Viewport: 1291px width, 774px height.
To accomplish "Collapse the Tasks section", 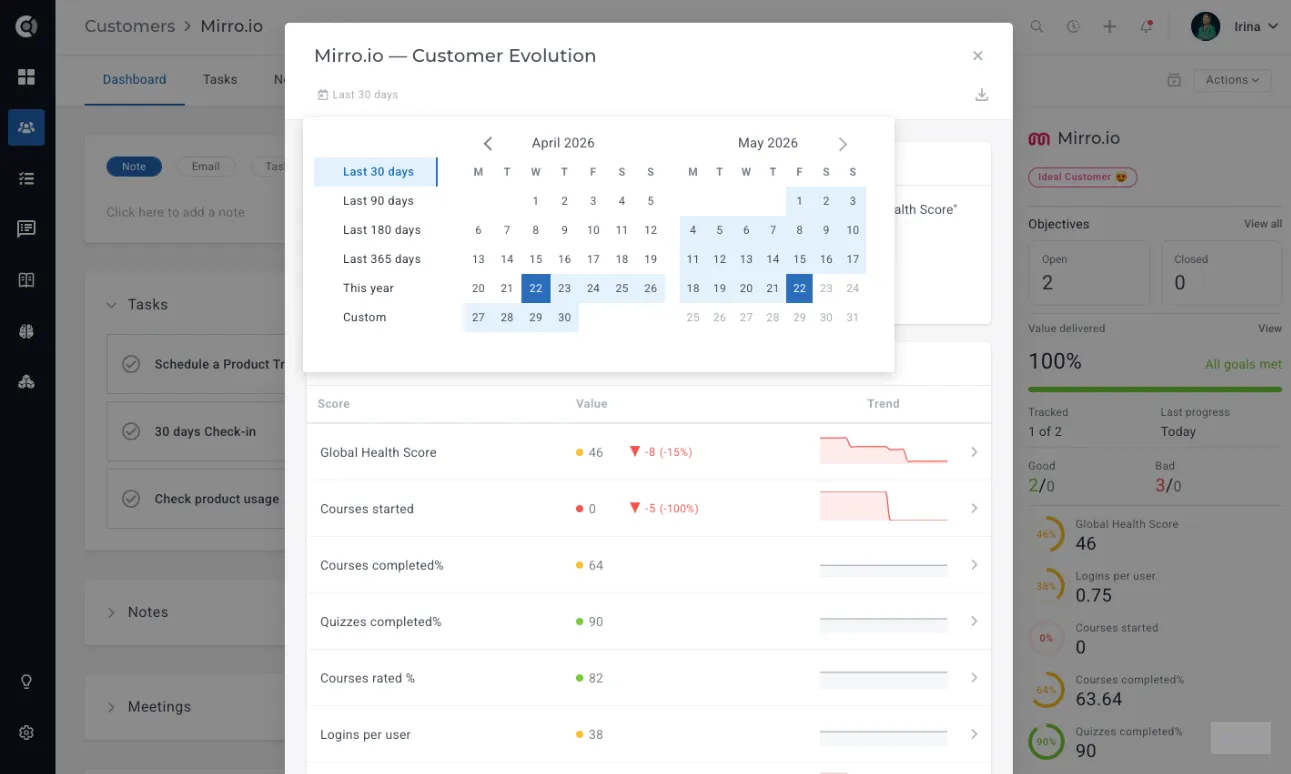I will [x=112, y=305].
